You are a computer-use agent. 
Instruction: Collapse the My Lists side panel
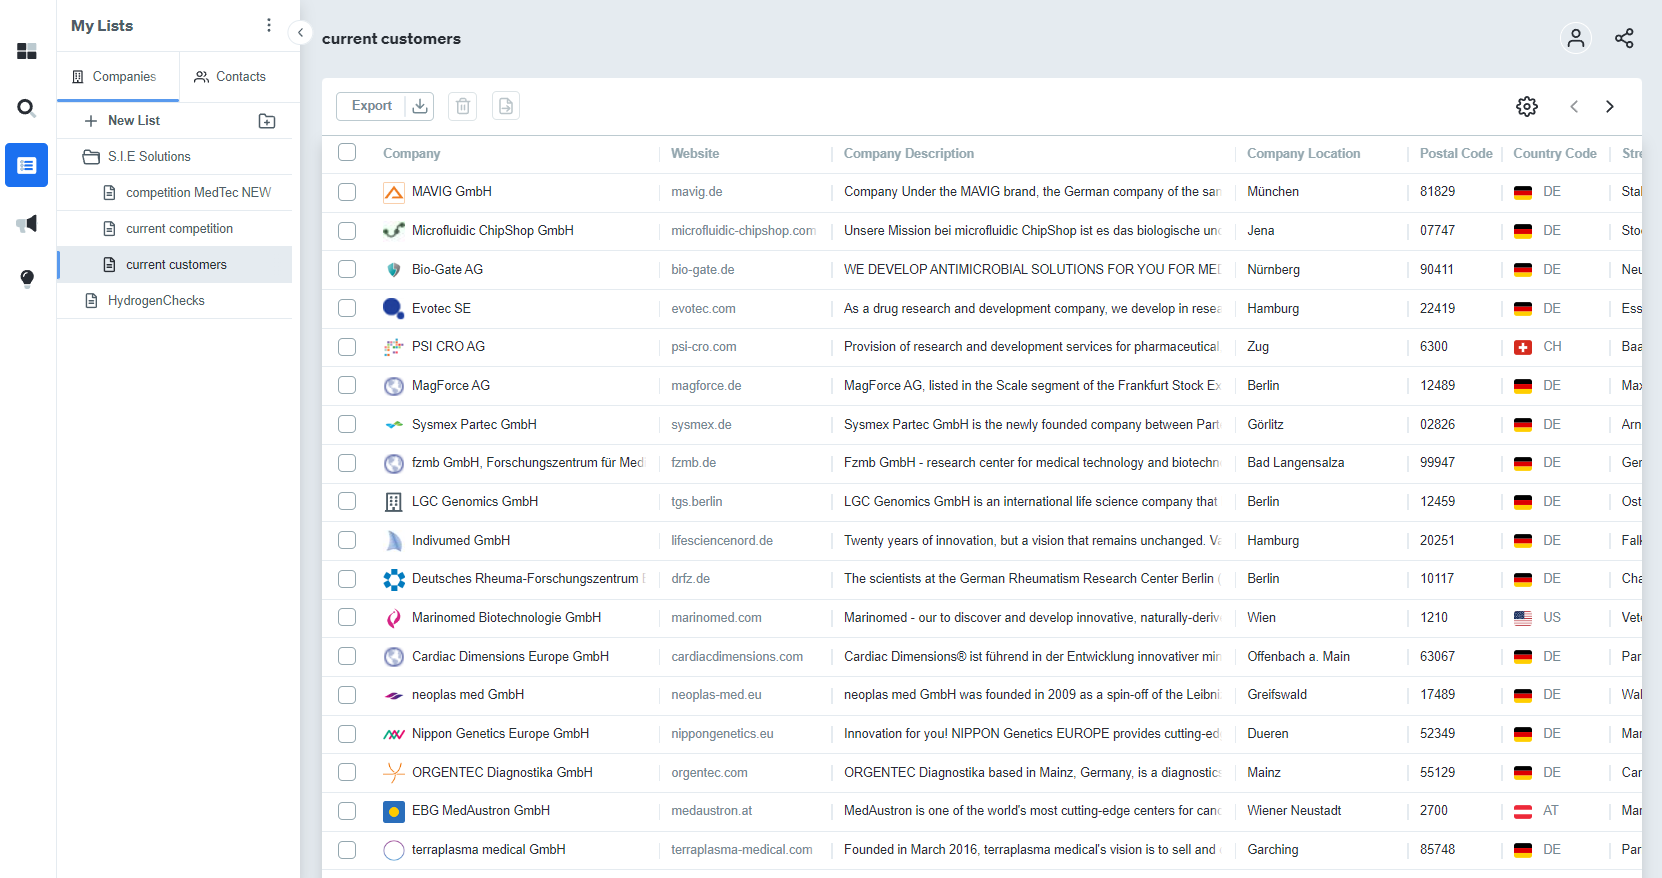coord(300,32)
